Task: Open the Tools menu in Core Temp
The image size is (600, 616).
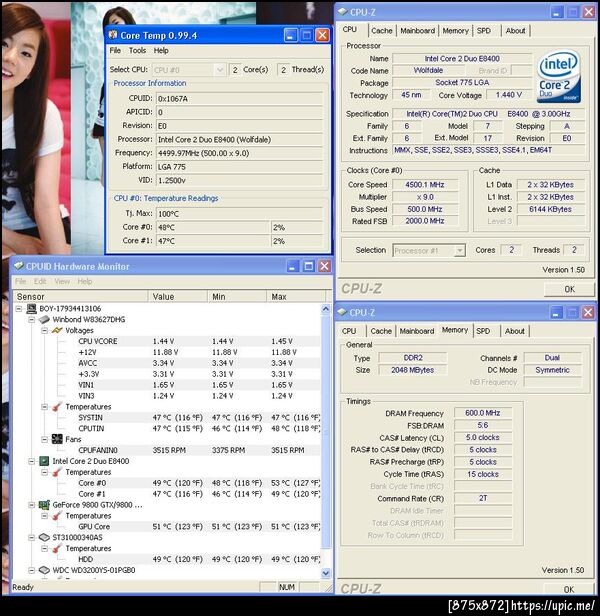Action: pos(138,50)
